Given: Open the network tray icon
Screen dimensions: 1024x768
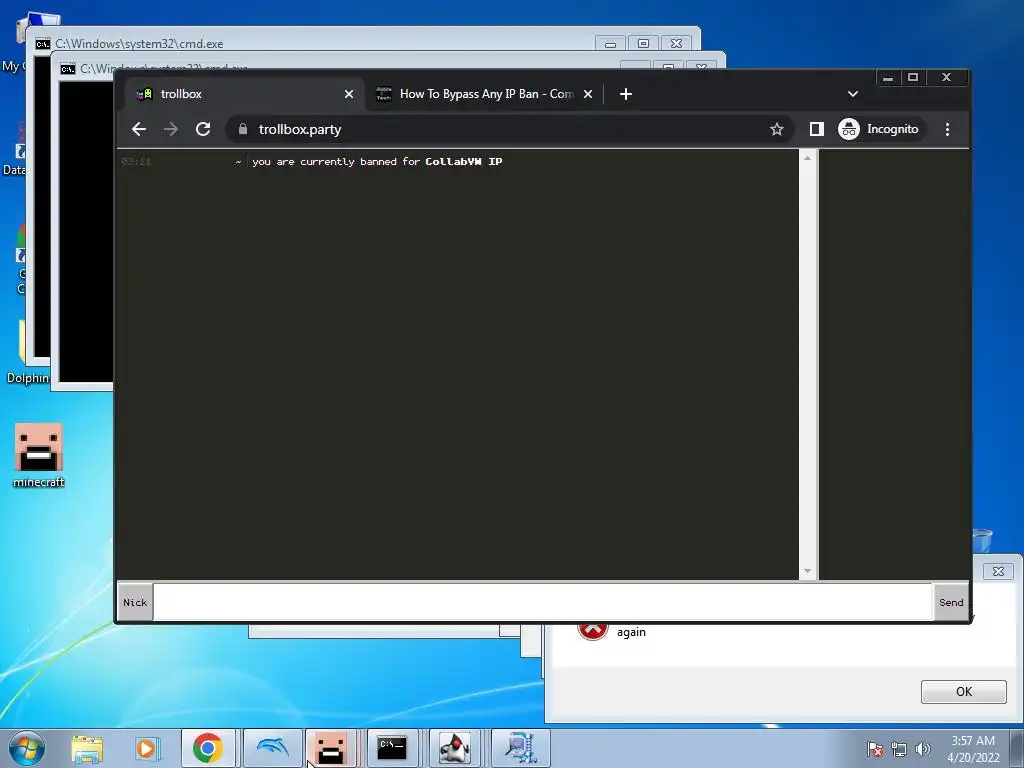Looking at the screenshot, I should click(899, 749).
